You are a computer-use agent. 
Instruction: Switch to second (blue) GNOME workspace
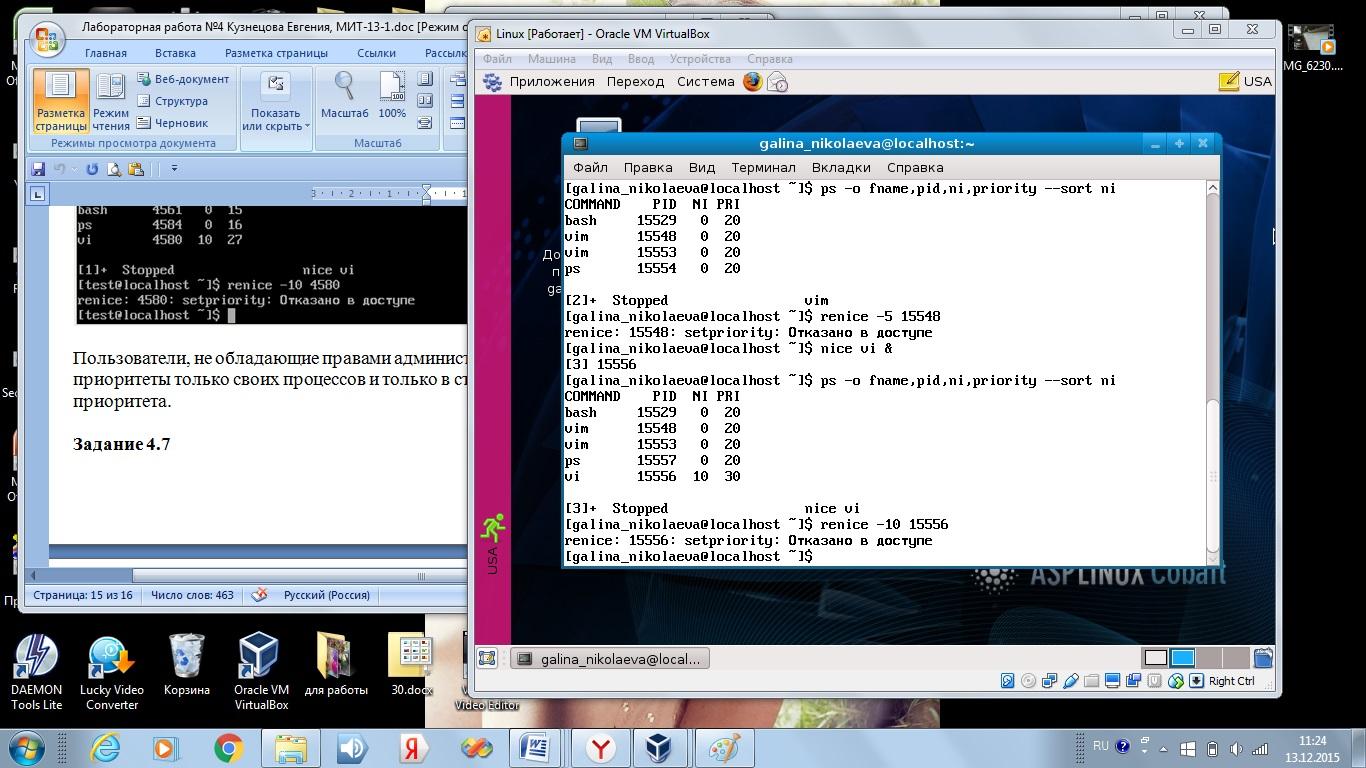point(1182,658)
